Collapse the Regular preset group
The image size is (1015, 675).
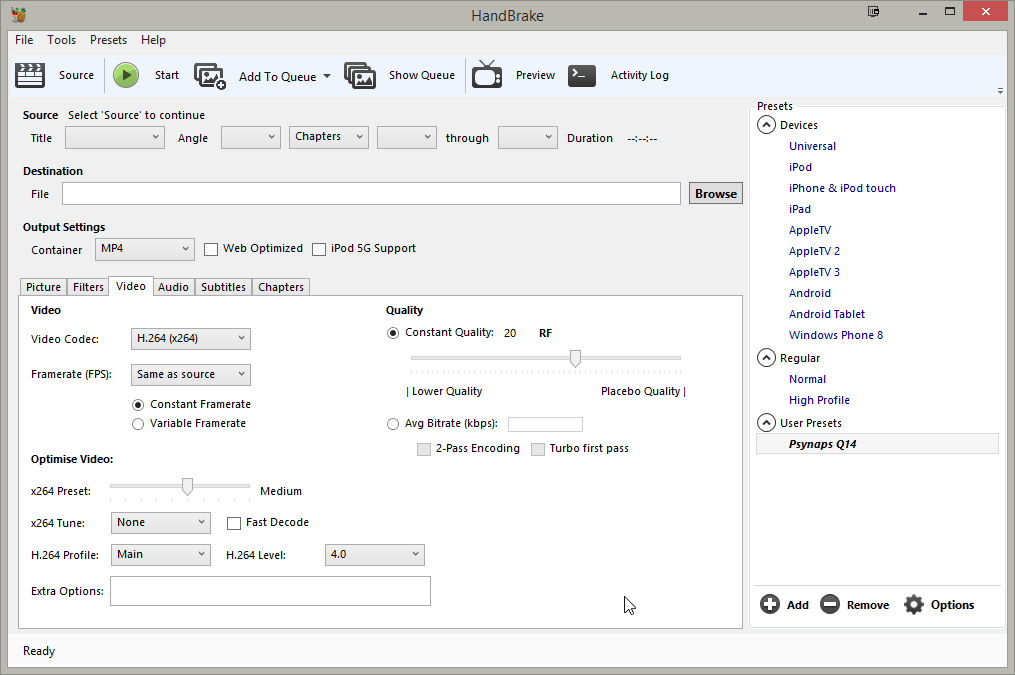click(x=766, y=358)
